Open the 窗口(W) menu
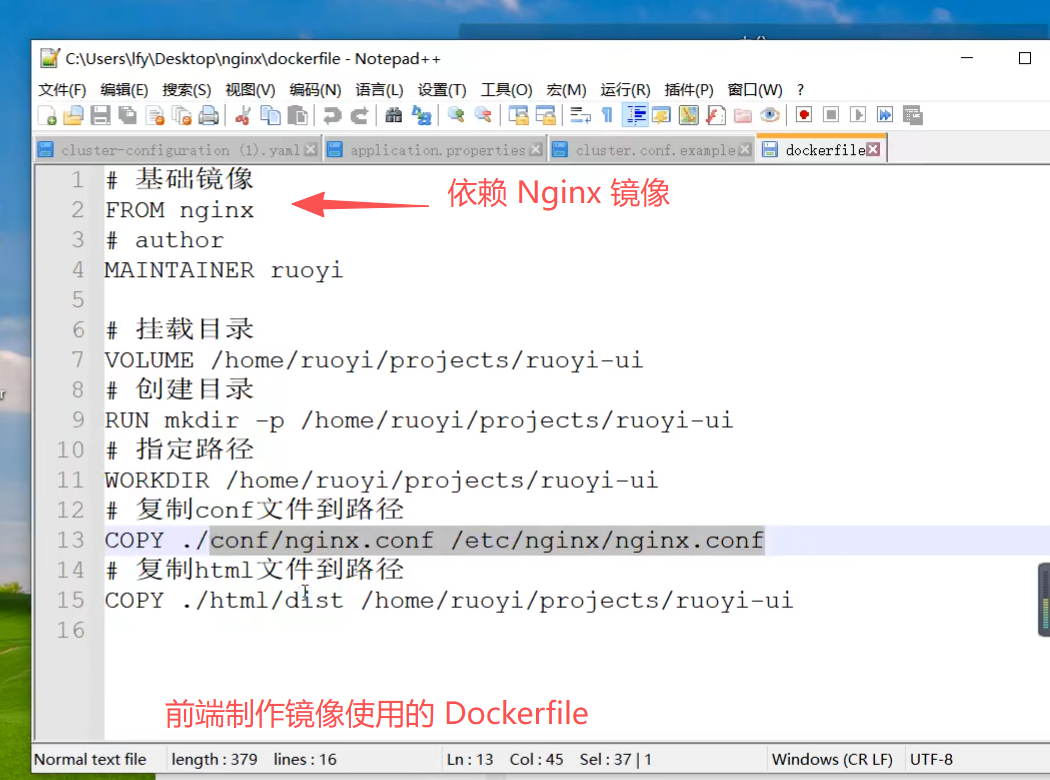The width and height of the screenshot is (1050, 780). [755, 90]
